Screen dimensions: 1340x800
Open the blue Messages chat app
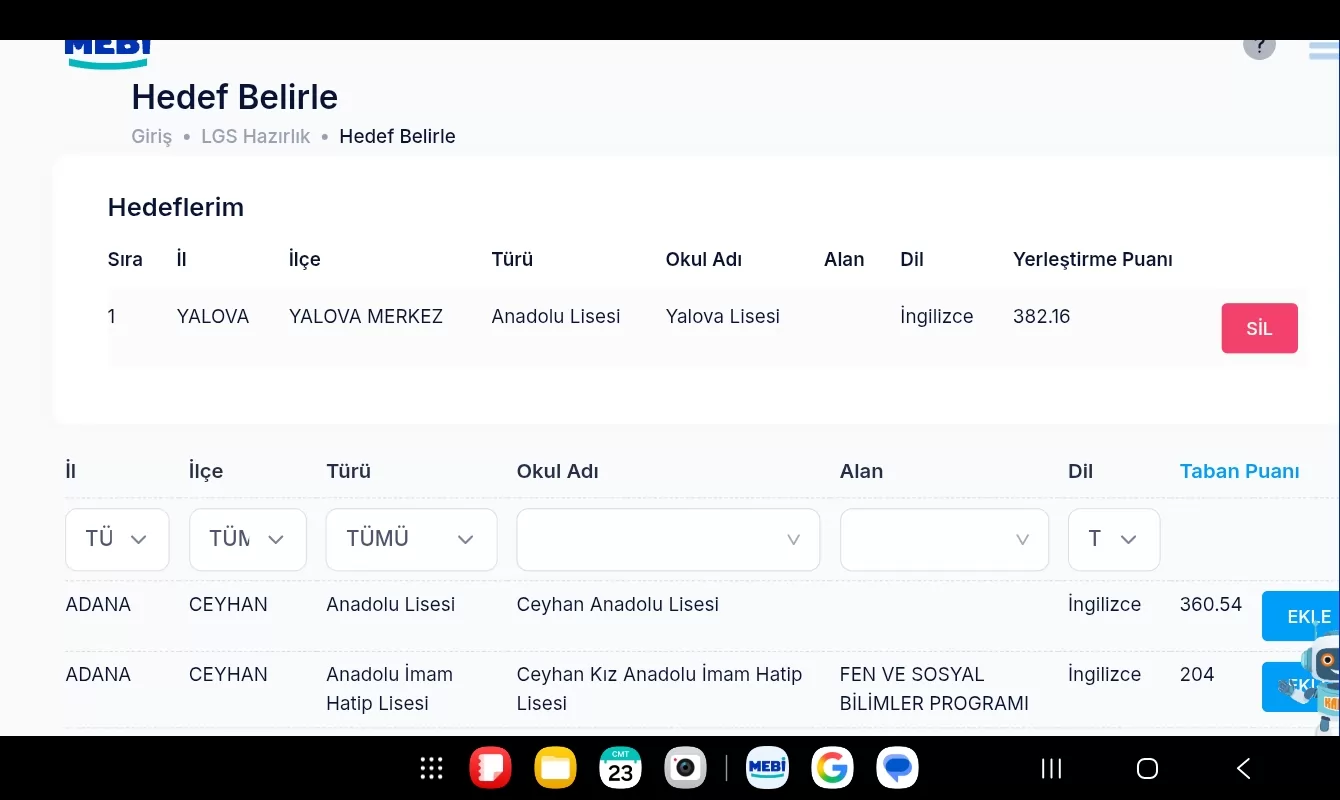(897, 768)
